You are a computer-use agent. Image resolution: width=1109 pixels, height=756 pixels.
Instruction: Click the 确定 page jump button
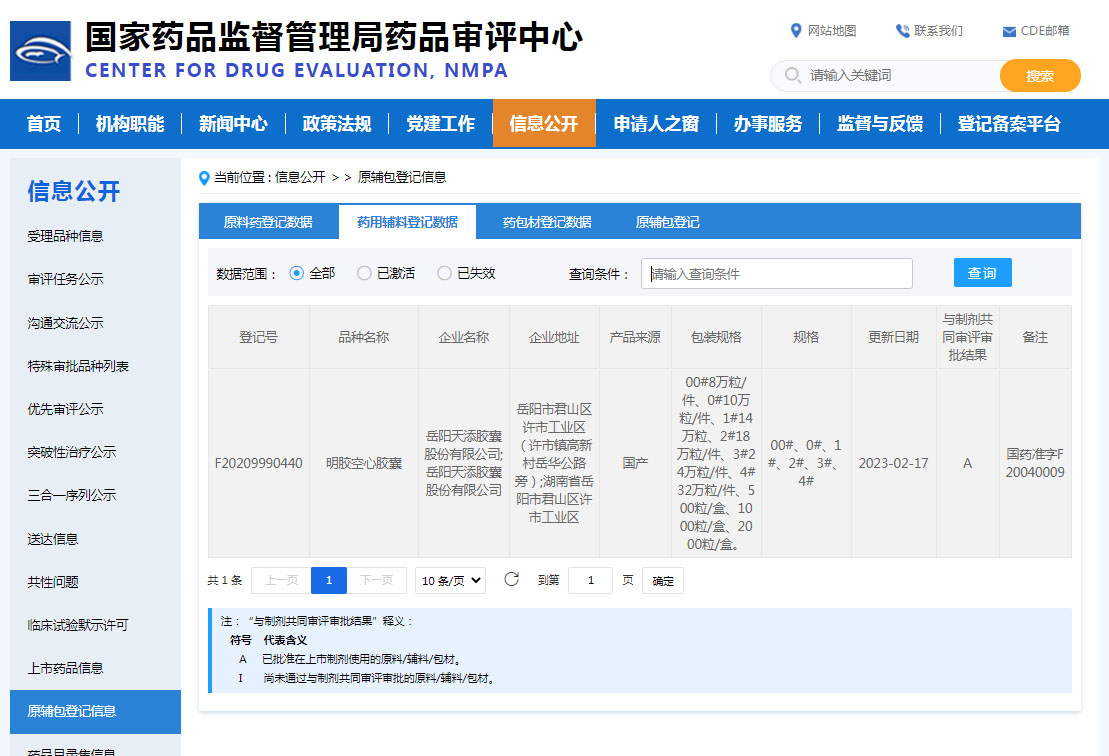click(x=663, y=580)
